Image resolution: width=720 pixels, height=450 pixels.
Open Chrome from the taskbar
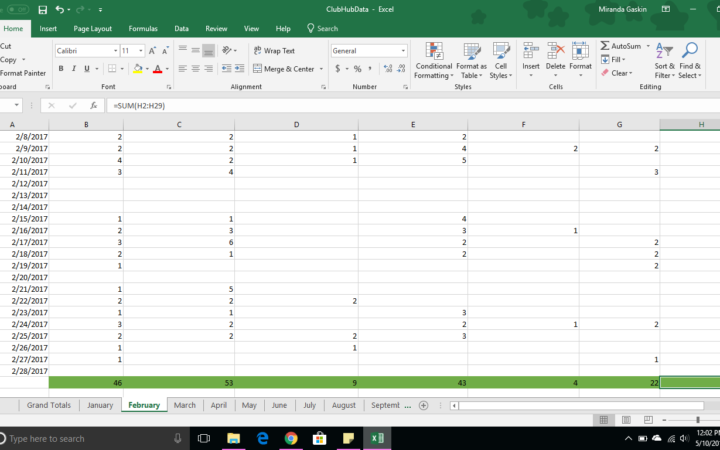(x=291, y=438)
